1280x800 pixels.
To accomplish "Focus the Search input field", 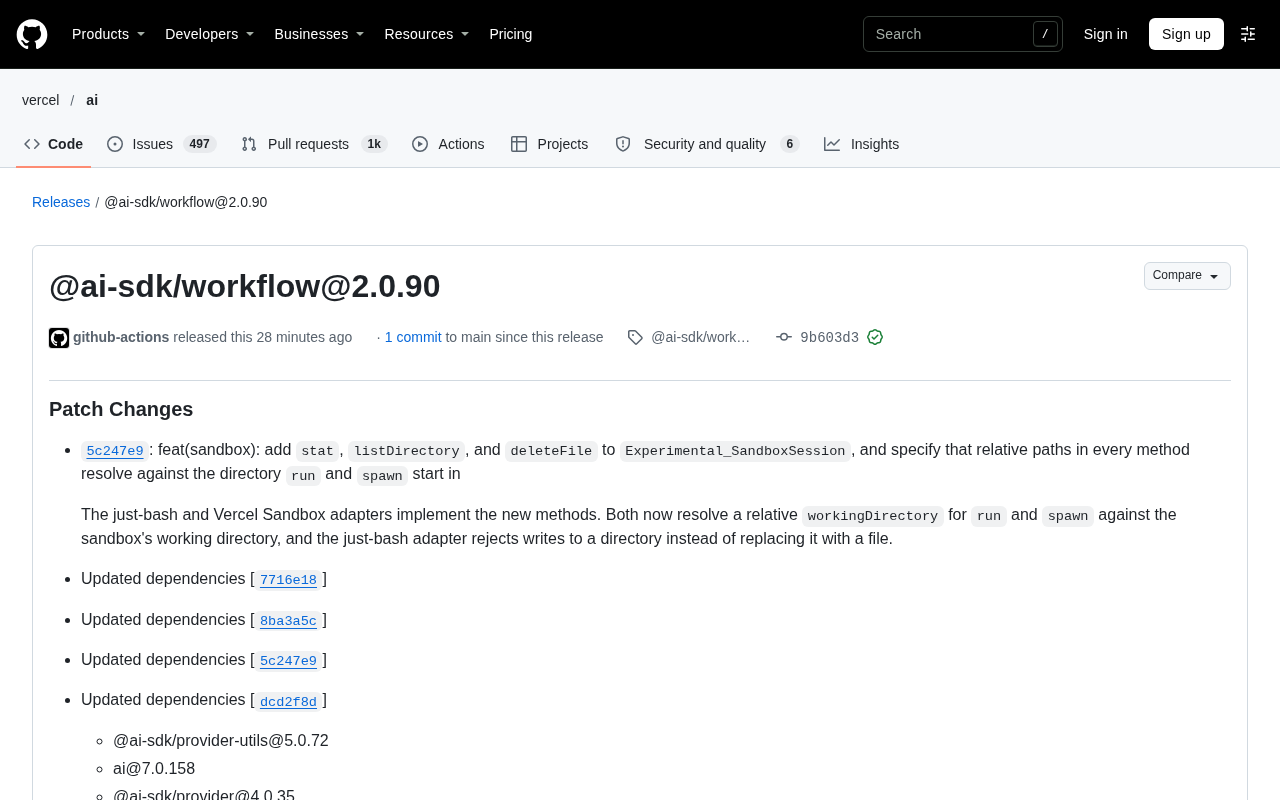I will [962, 34].
